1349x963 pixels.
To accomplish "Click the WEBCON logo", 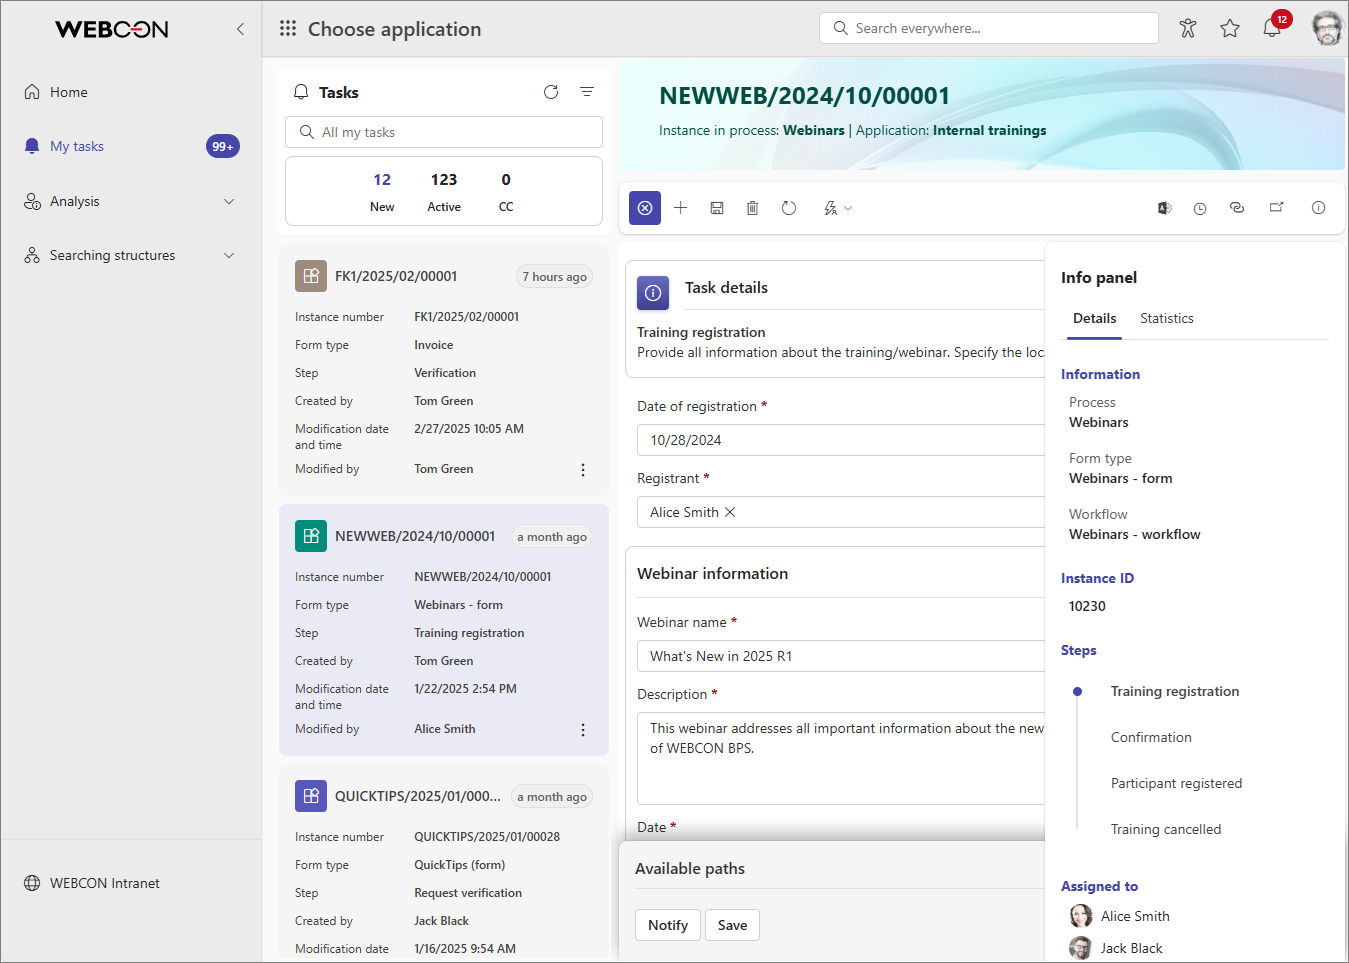I will click(112, 29).
